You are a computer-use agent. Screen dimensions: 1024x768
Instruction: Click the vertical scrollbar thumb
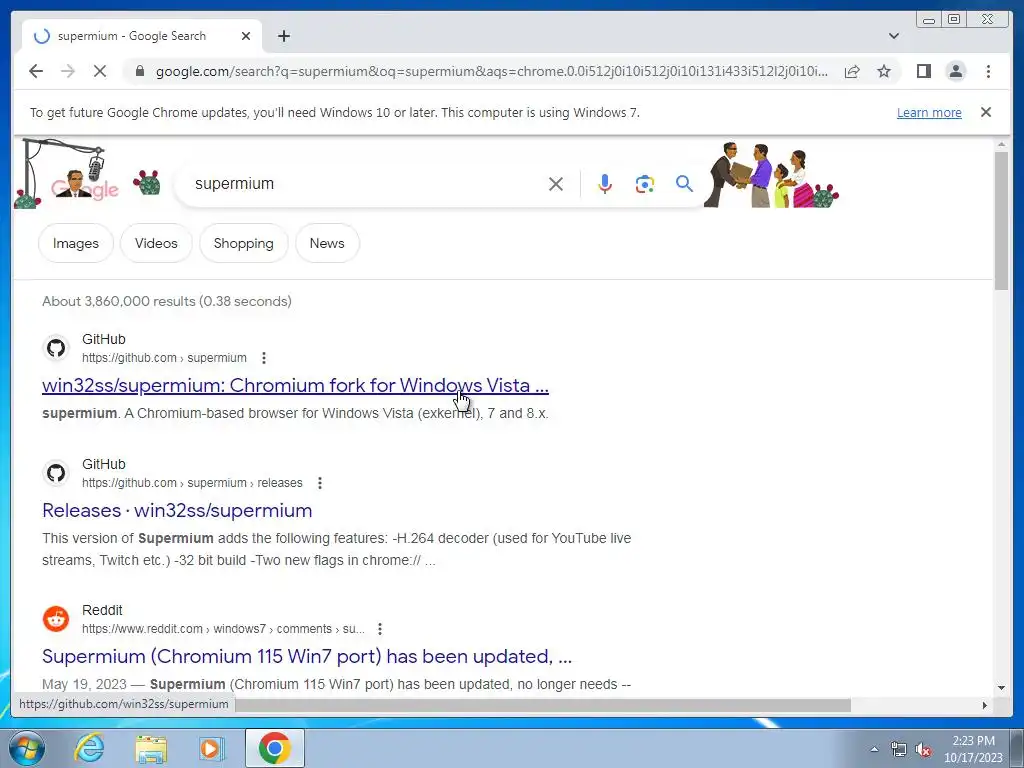[1001, 221]
